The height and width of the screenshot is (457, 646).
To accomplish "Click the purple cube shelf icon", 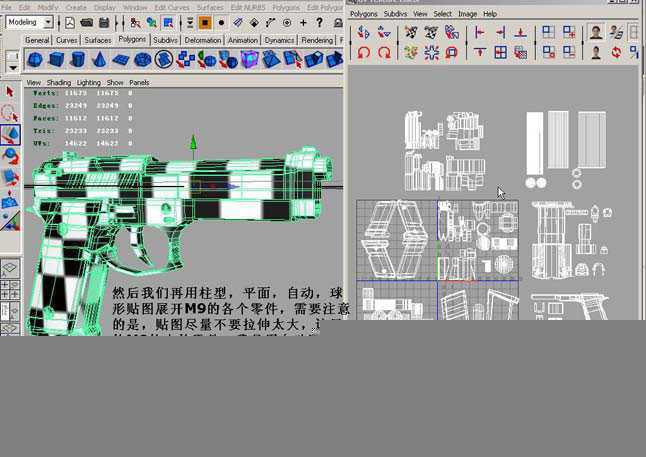I will [249, 60].
